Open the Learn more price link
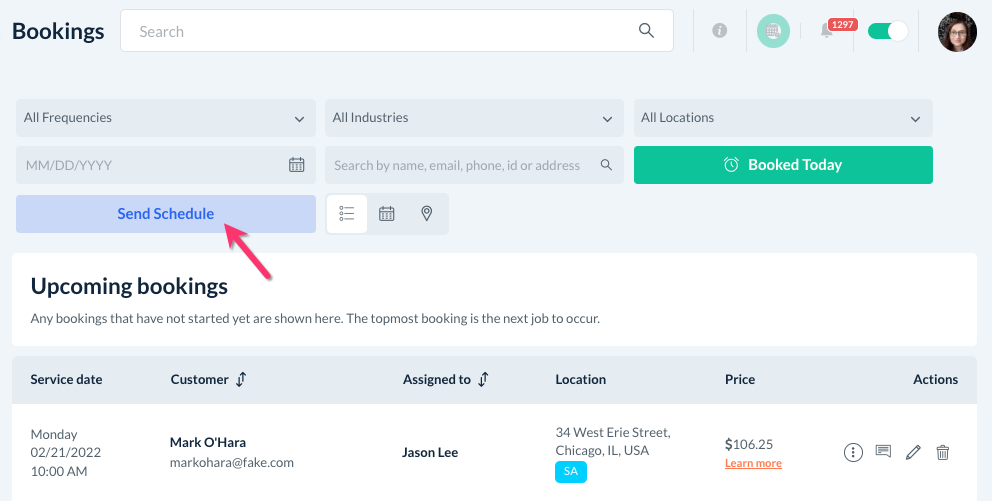The height and width of the screenshot is (501, 992). point(753,464)
